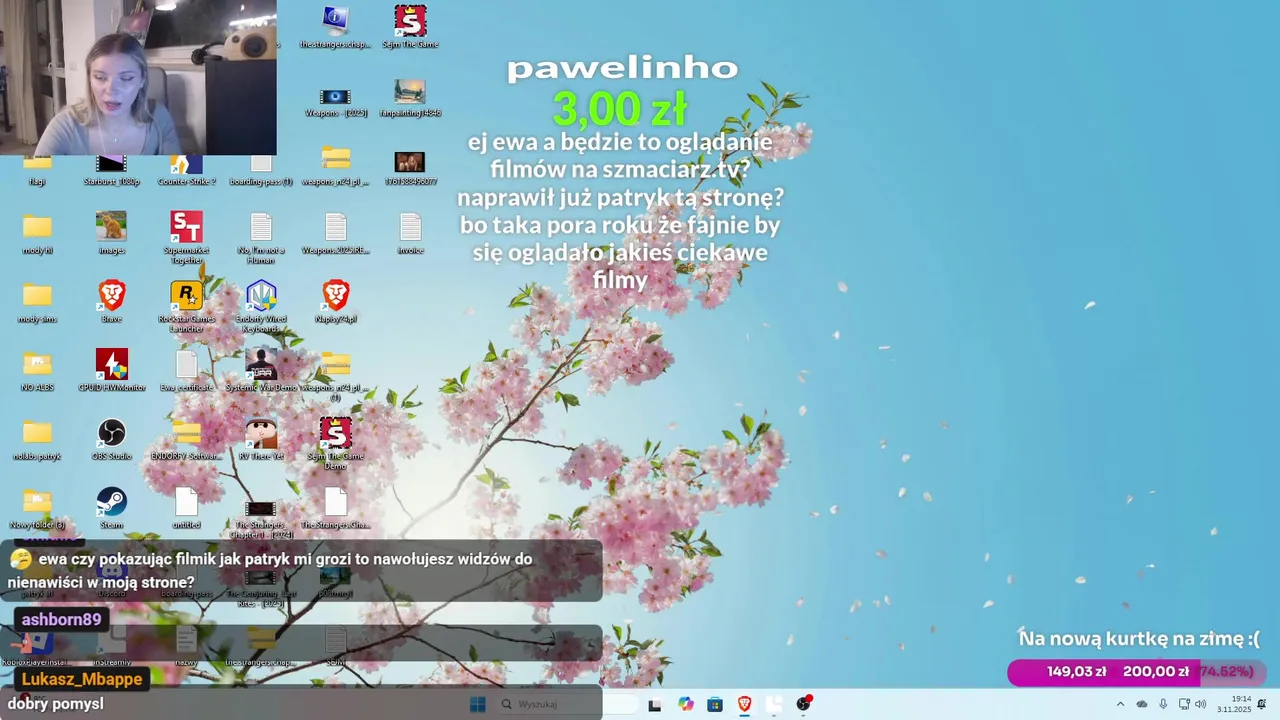
Task: Open the Sejm The Game shortcut at top
Action: tap(410, 27)
